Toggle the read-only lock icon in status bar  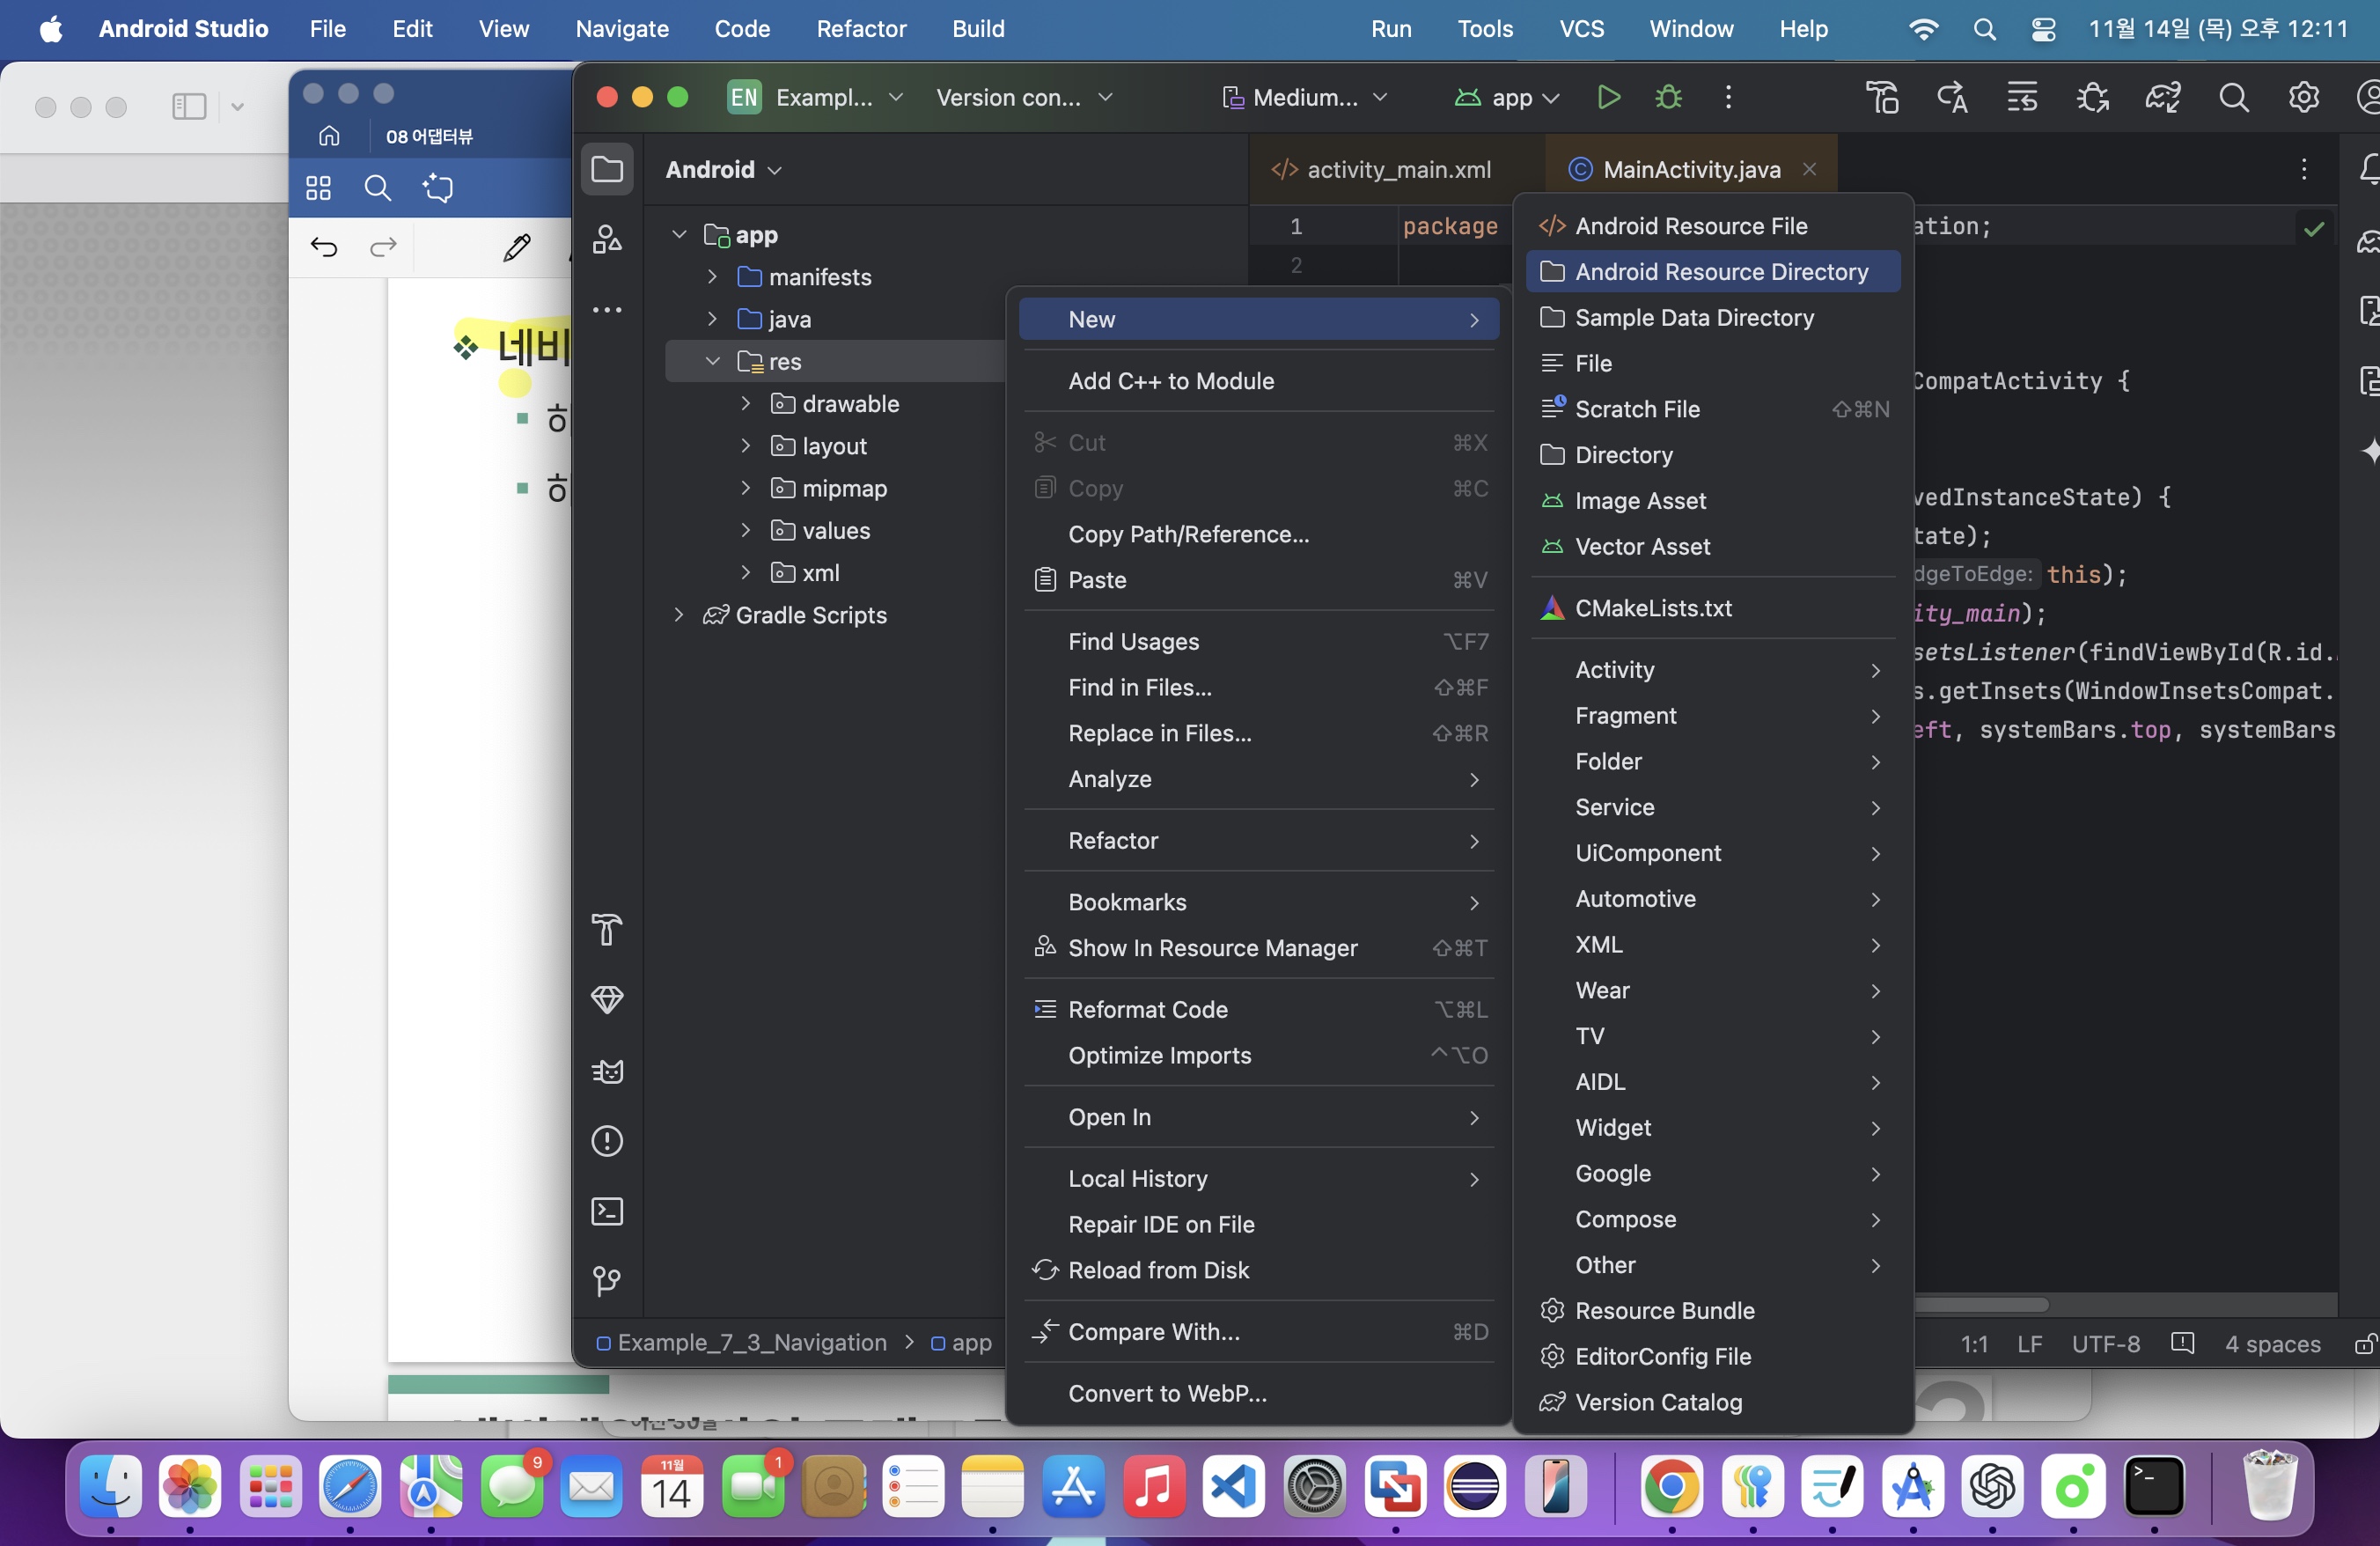click(x=2364, y=1344)
